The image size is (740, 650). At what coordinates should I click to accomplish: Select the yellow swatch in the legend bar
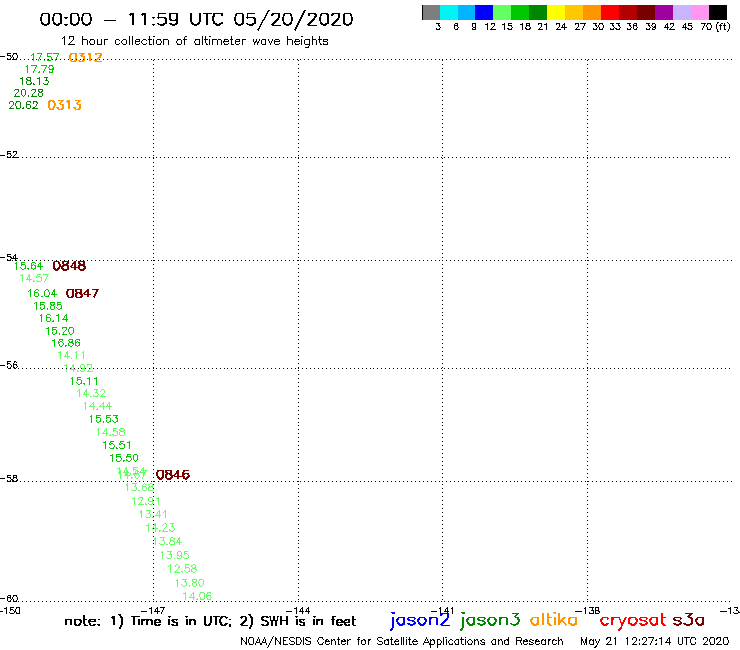point(556,12)
